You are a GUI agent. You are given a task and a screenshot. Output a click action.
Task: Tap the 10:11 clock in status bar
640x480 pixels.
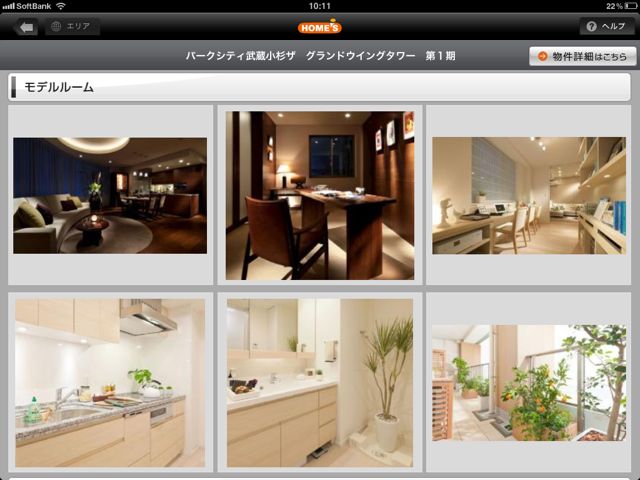(320, 6)
